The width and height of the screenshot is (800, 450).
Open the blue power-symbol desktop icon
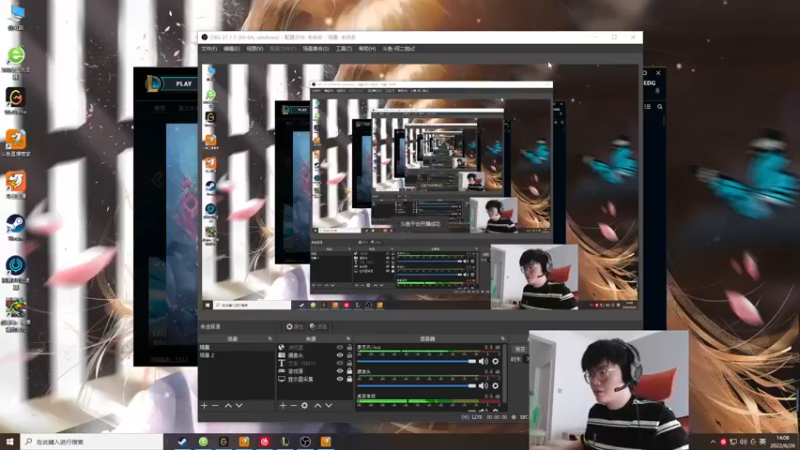pyautogui.click(x=16, y=272)
